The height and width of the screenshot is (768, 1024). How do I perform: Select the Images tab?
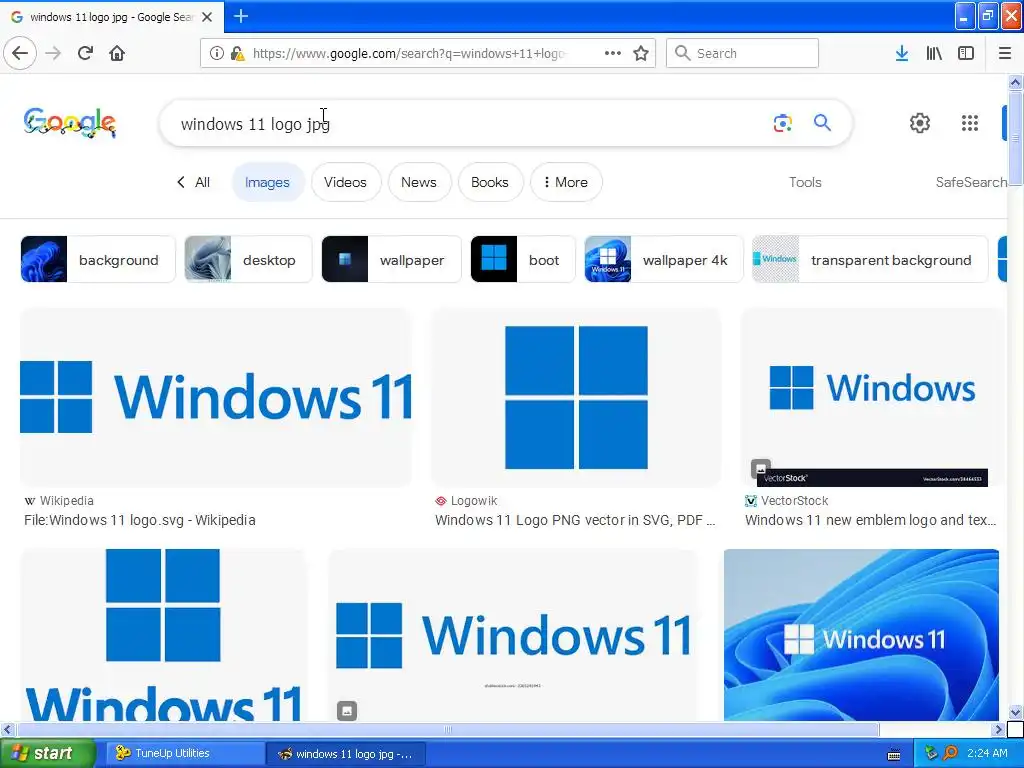(267, 182)
